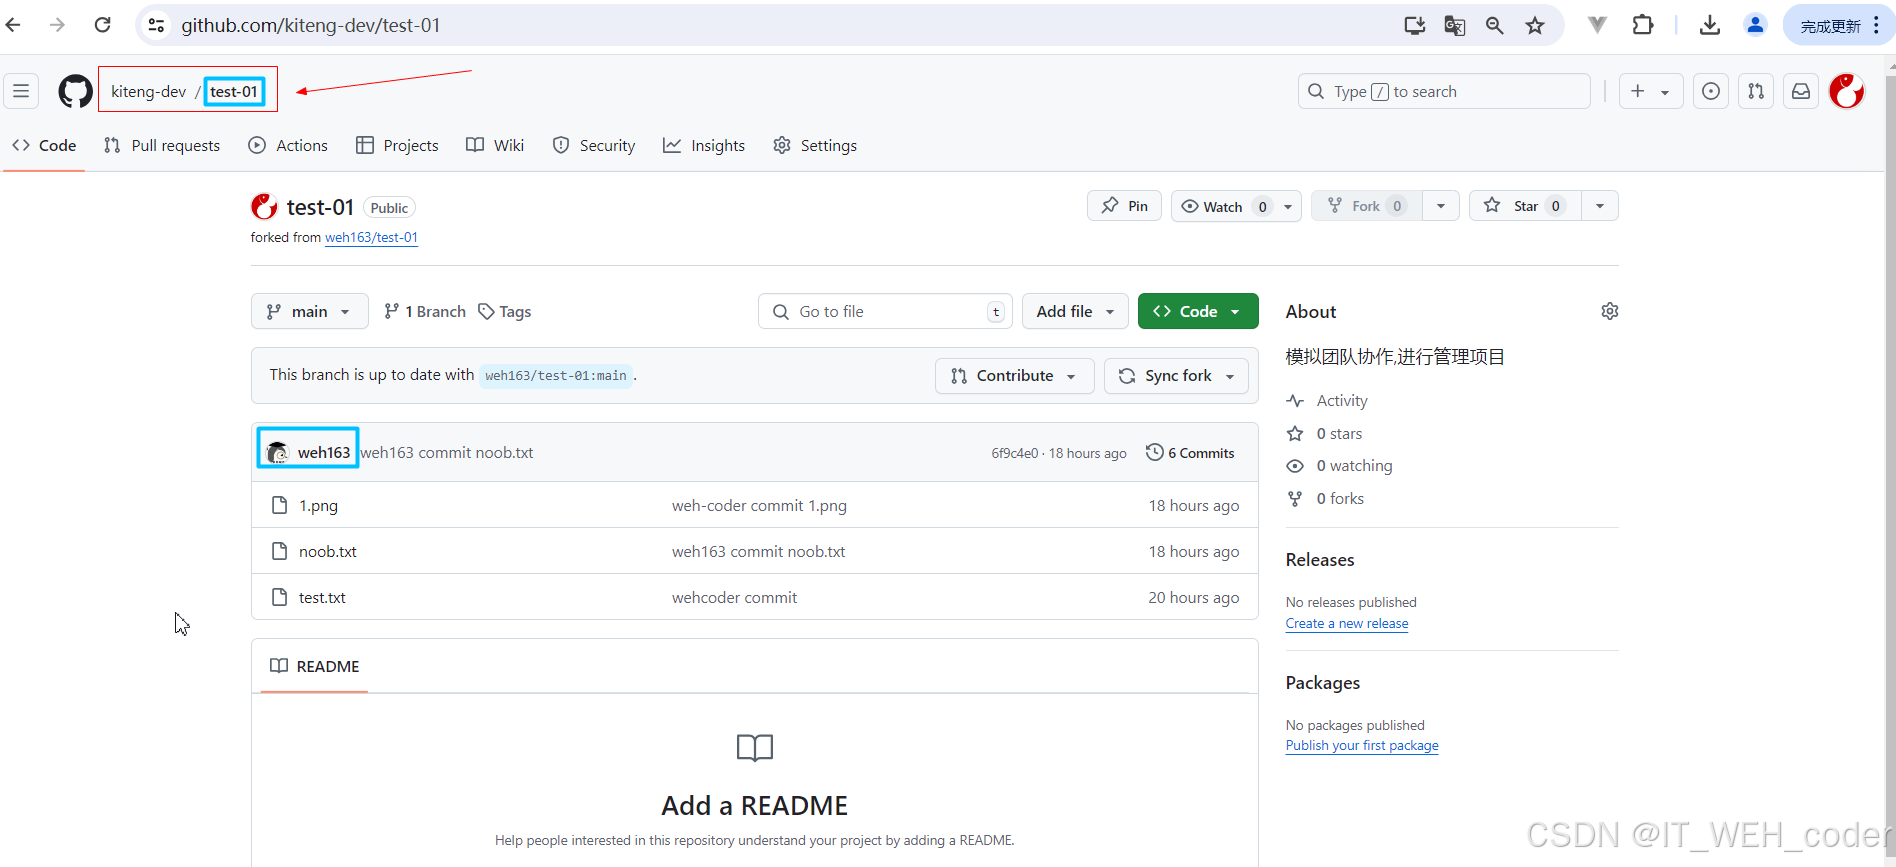Bookmark this page with the star icon
Screen dimensions: 1896x867
pos(1535,25)
